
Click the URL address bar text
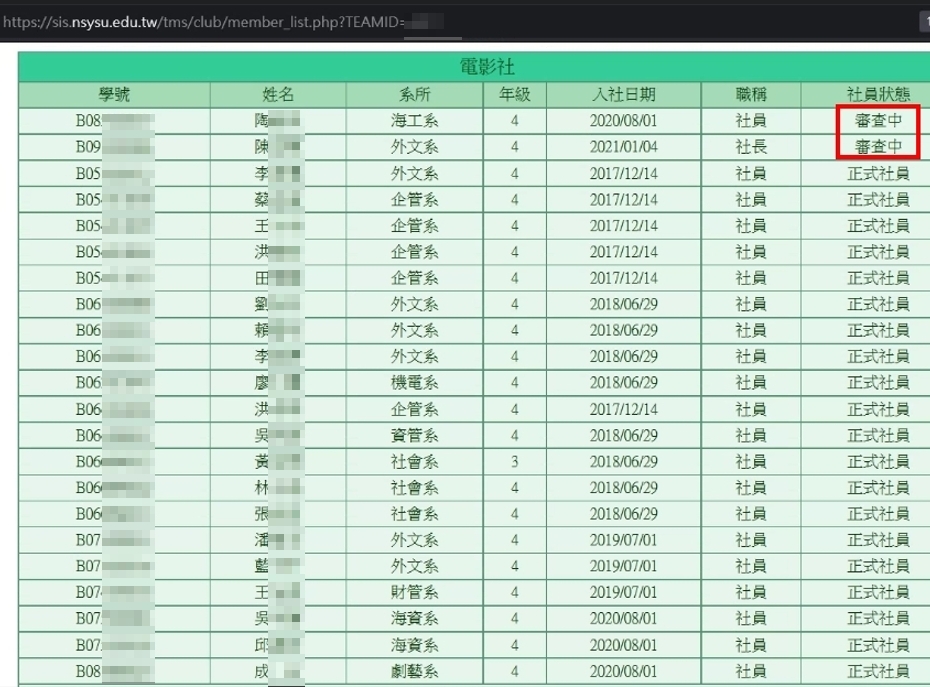pyautogui.click(x=222, y=23)
